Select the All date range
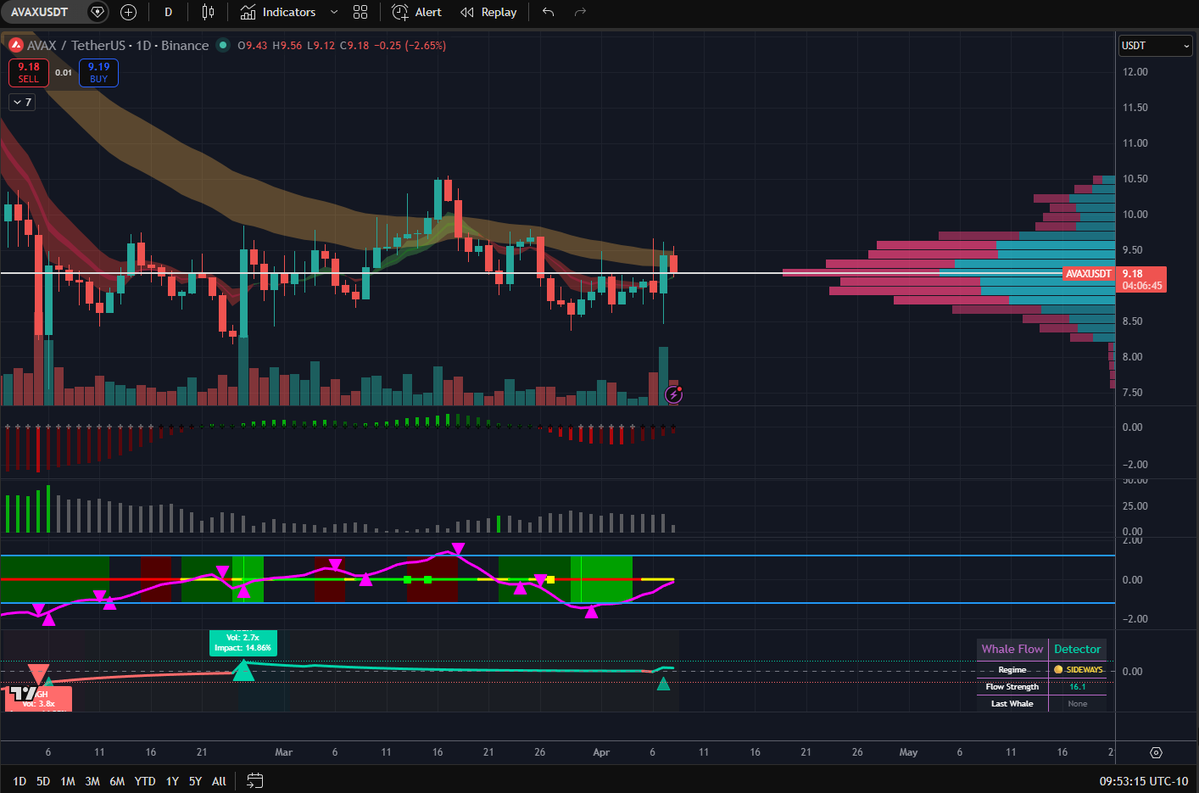 tap(219, 781)
